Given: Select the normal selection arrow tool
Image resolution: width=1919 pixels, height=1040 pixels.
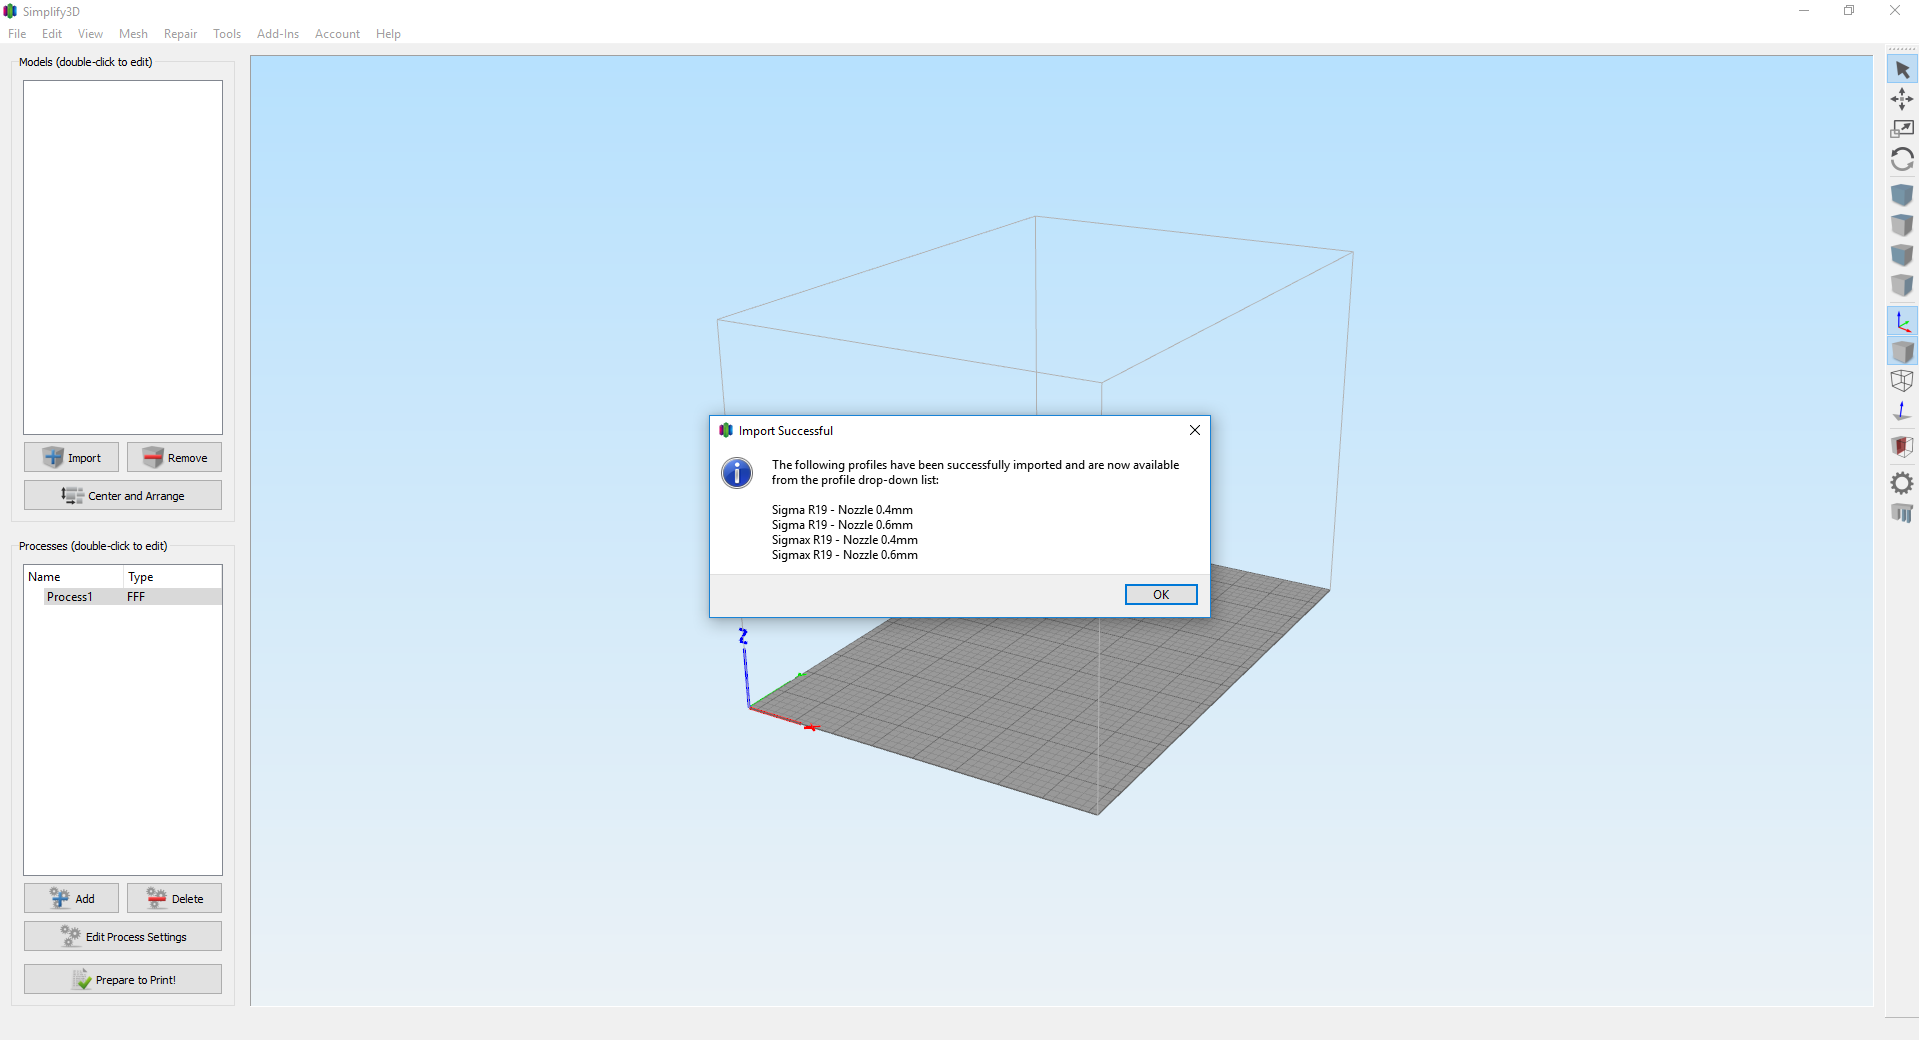Looking at the screenshot, I should pyautogui.click(x=1902, y=70).
